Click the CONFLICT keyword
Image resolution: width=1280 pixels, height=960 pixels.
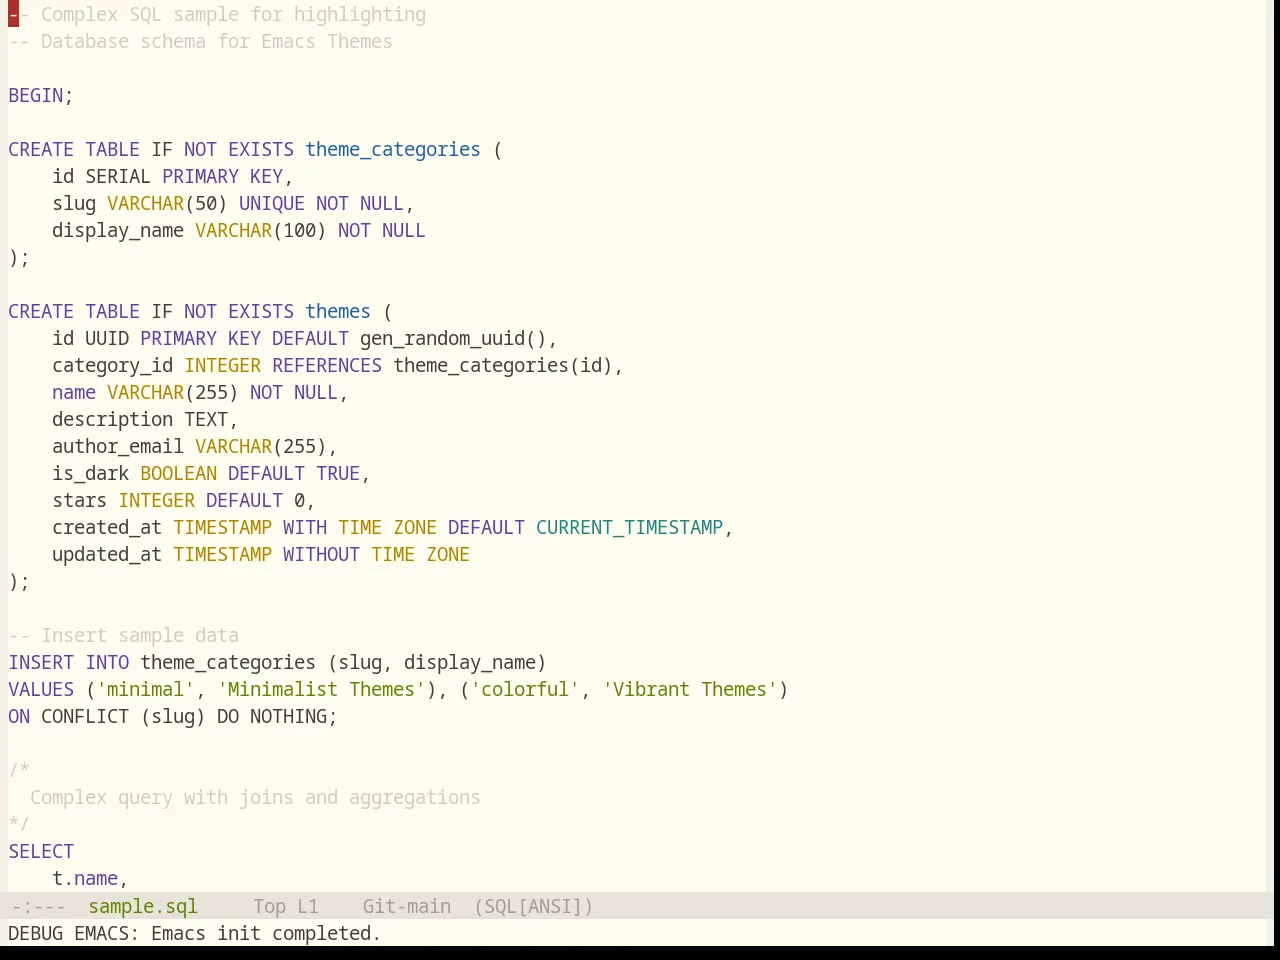pos(85,716)
